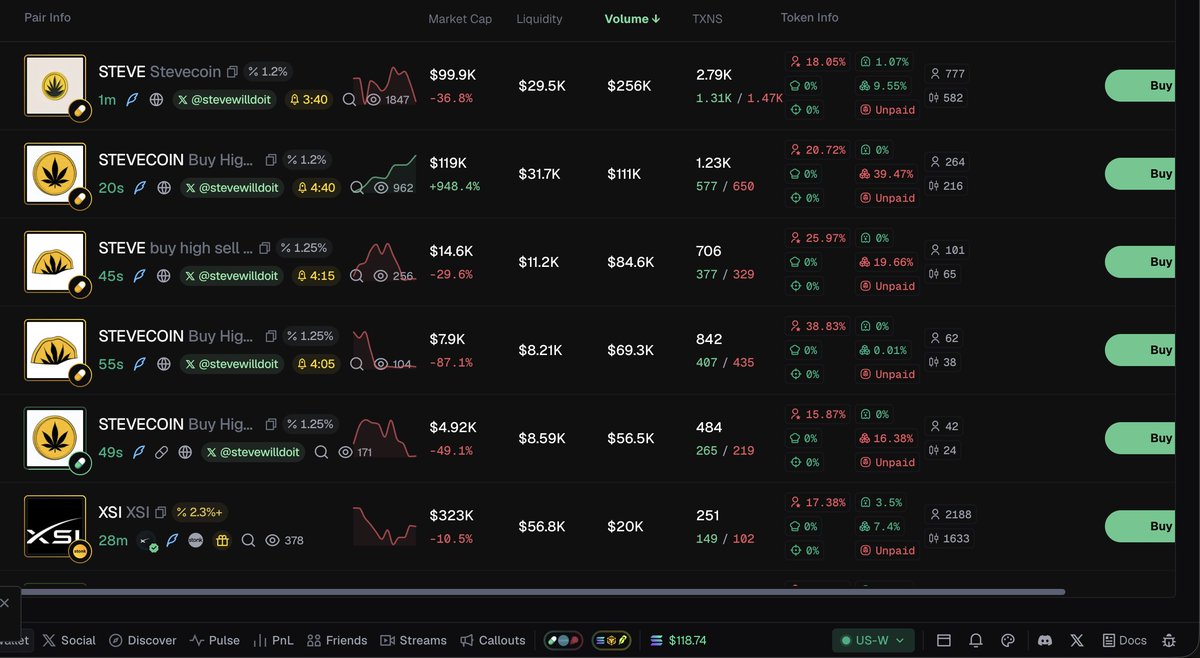This screenshot has width=1200, height=658.
Task: Click the $118.74 wallet balance
Action: 678,640
